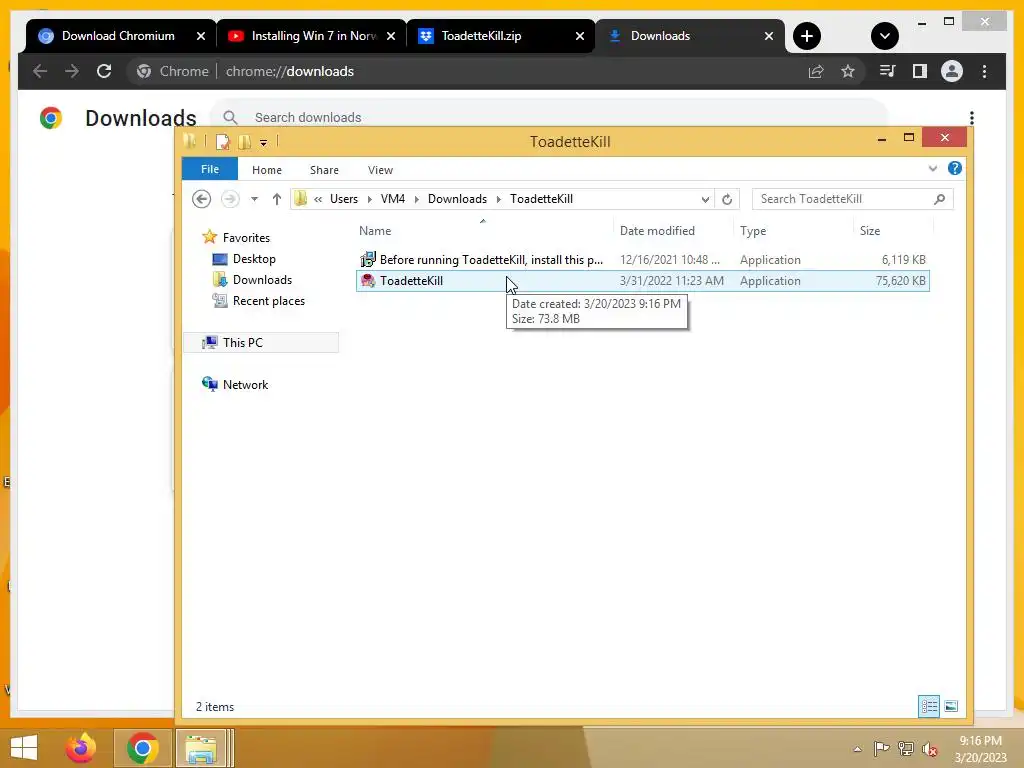The width and height of the screenshot is (1024, 768).
Task: Open browser tab search dropdown
Action: (885, 36)
